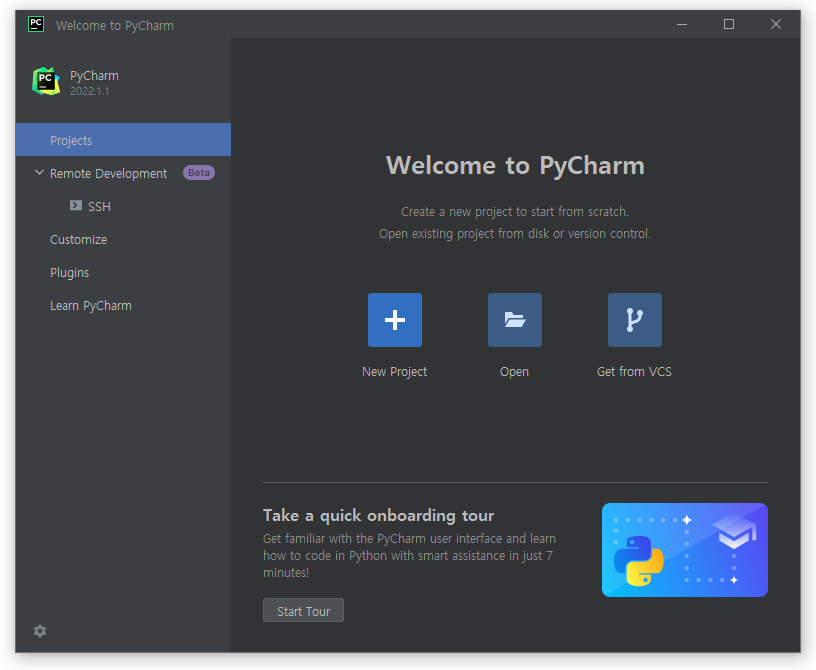Close the Welcome to PyCharm window
Viewport: 816px width, 670px height.
pos(776,24)
